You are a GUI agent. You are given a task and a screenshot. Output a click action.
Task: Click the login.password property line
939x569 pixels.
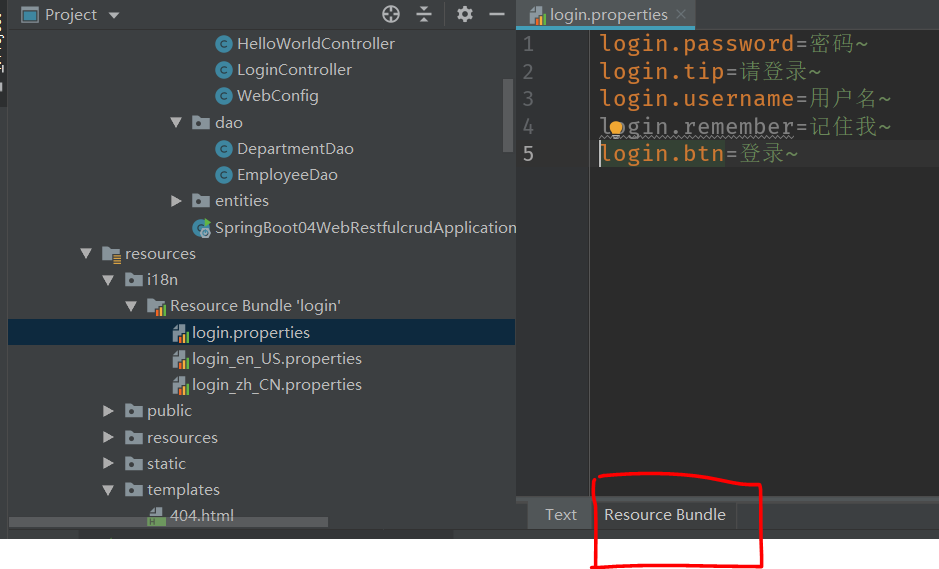[733, 43]
